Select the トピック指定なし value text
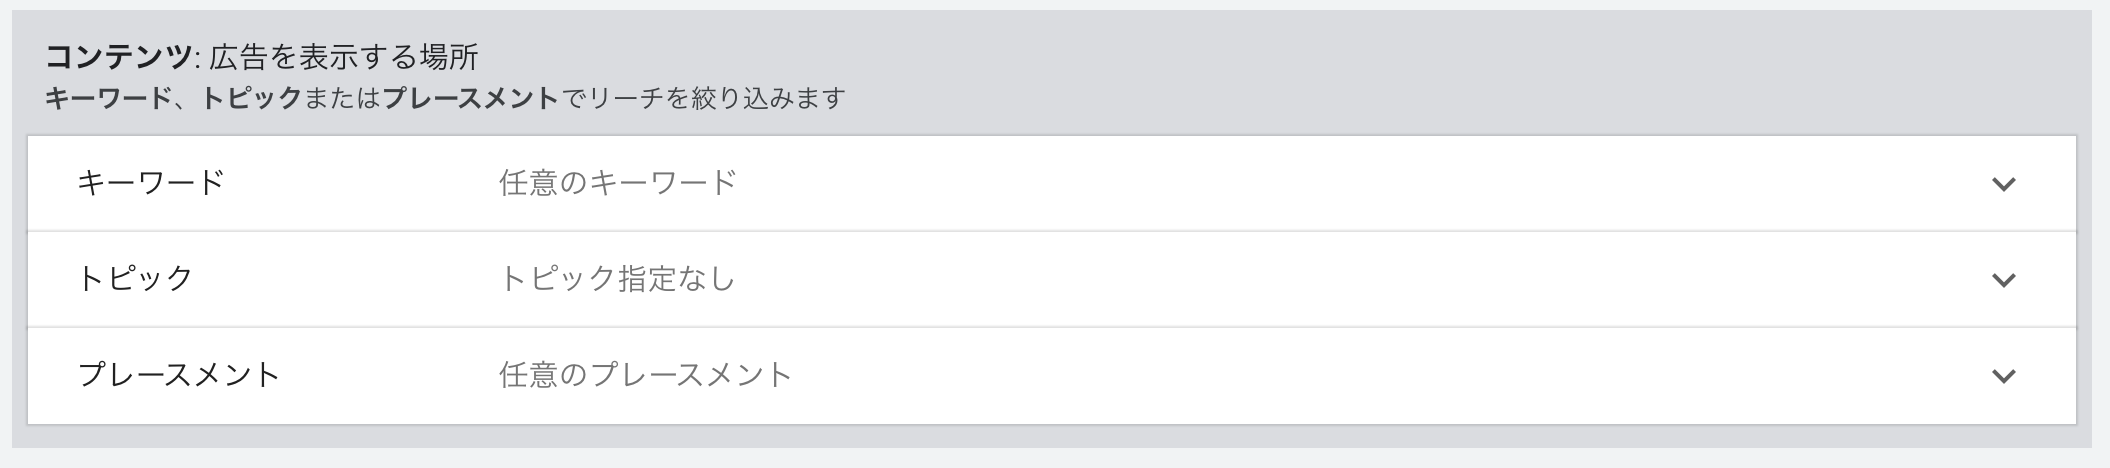Viewport: 2110px width, 468px height. click(x=617, y=279)
